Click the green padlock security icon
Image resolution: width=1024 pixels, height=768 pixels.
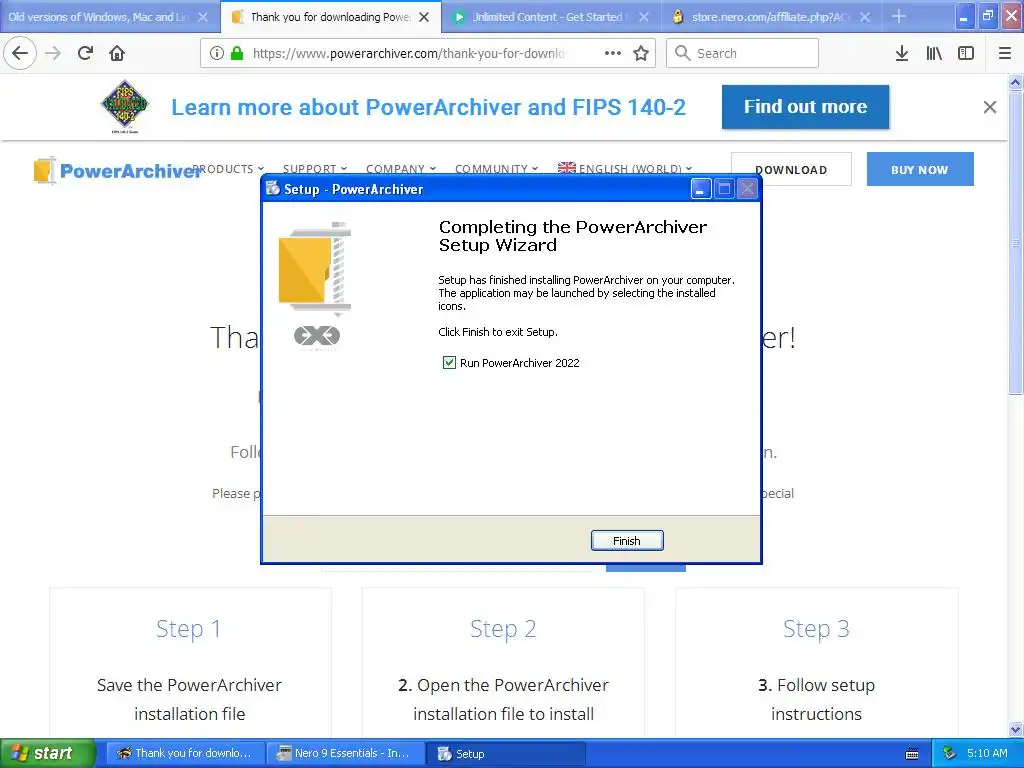click(x=237, y=53)
